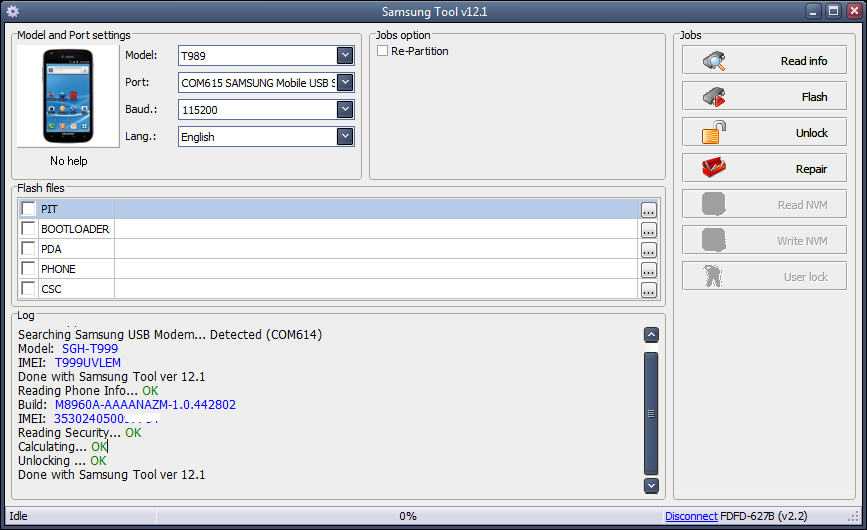Tick the PIT flash file checkbox
The image size is (867, 530).
tap(28, 208)
